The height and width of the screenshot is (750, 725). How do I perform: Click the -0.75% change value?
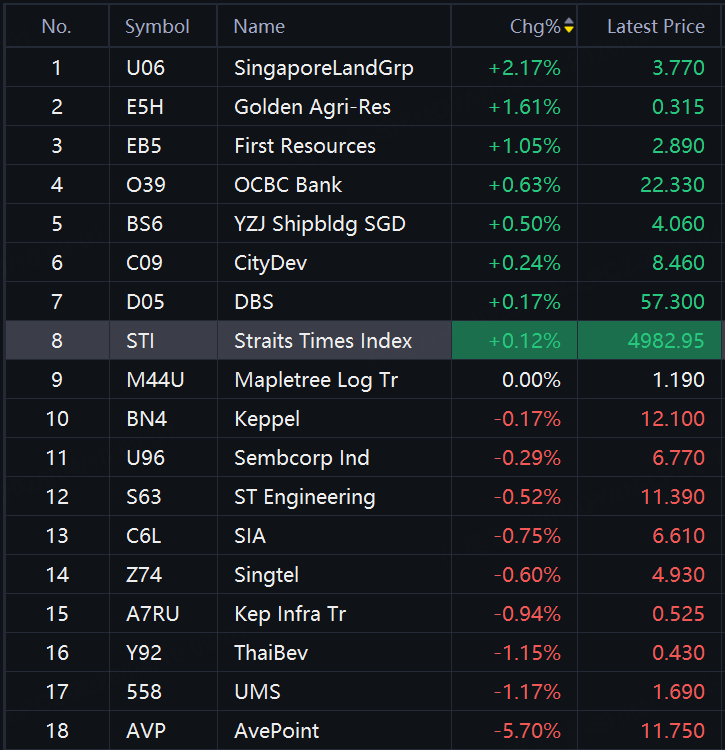pyautogui.click(x=527, y=536)
